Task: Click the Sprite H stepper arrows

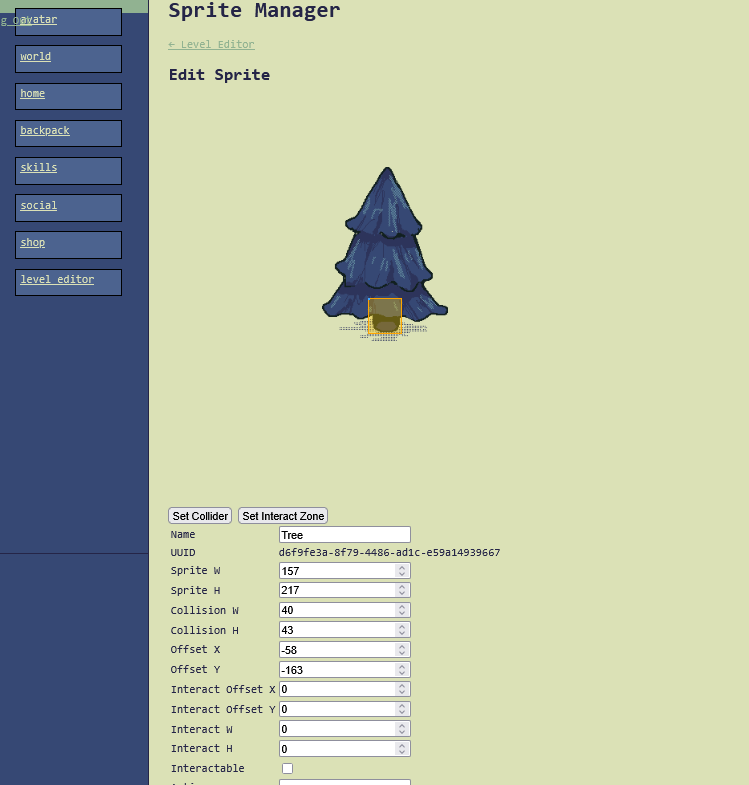Action: tap(402, 591)
